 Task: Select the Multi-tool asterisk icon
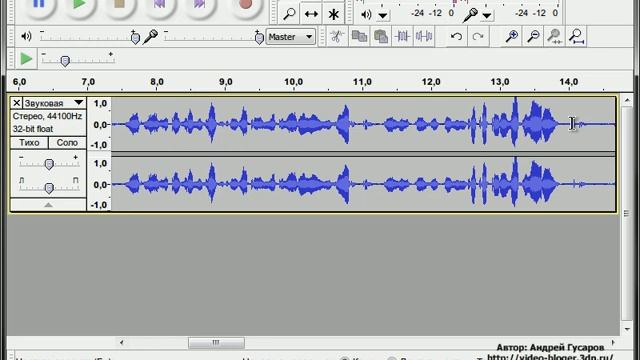[333, 14]
